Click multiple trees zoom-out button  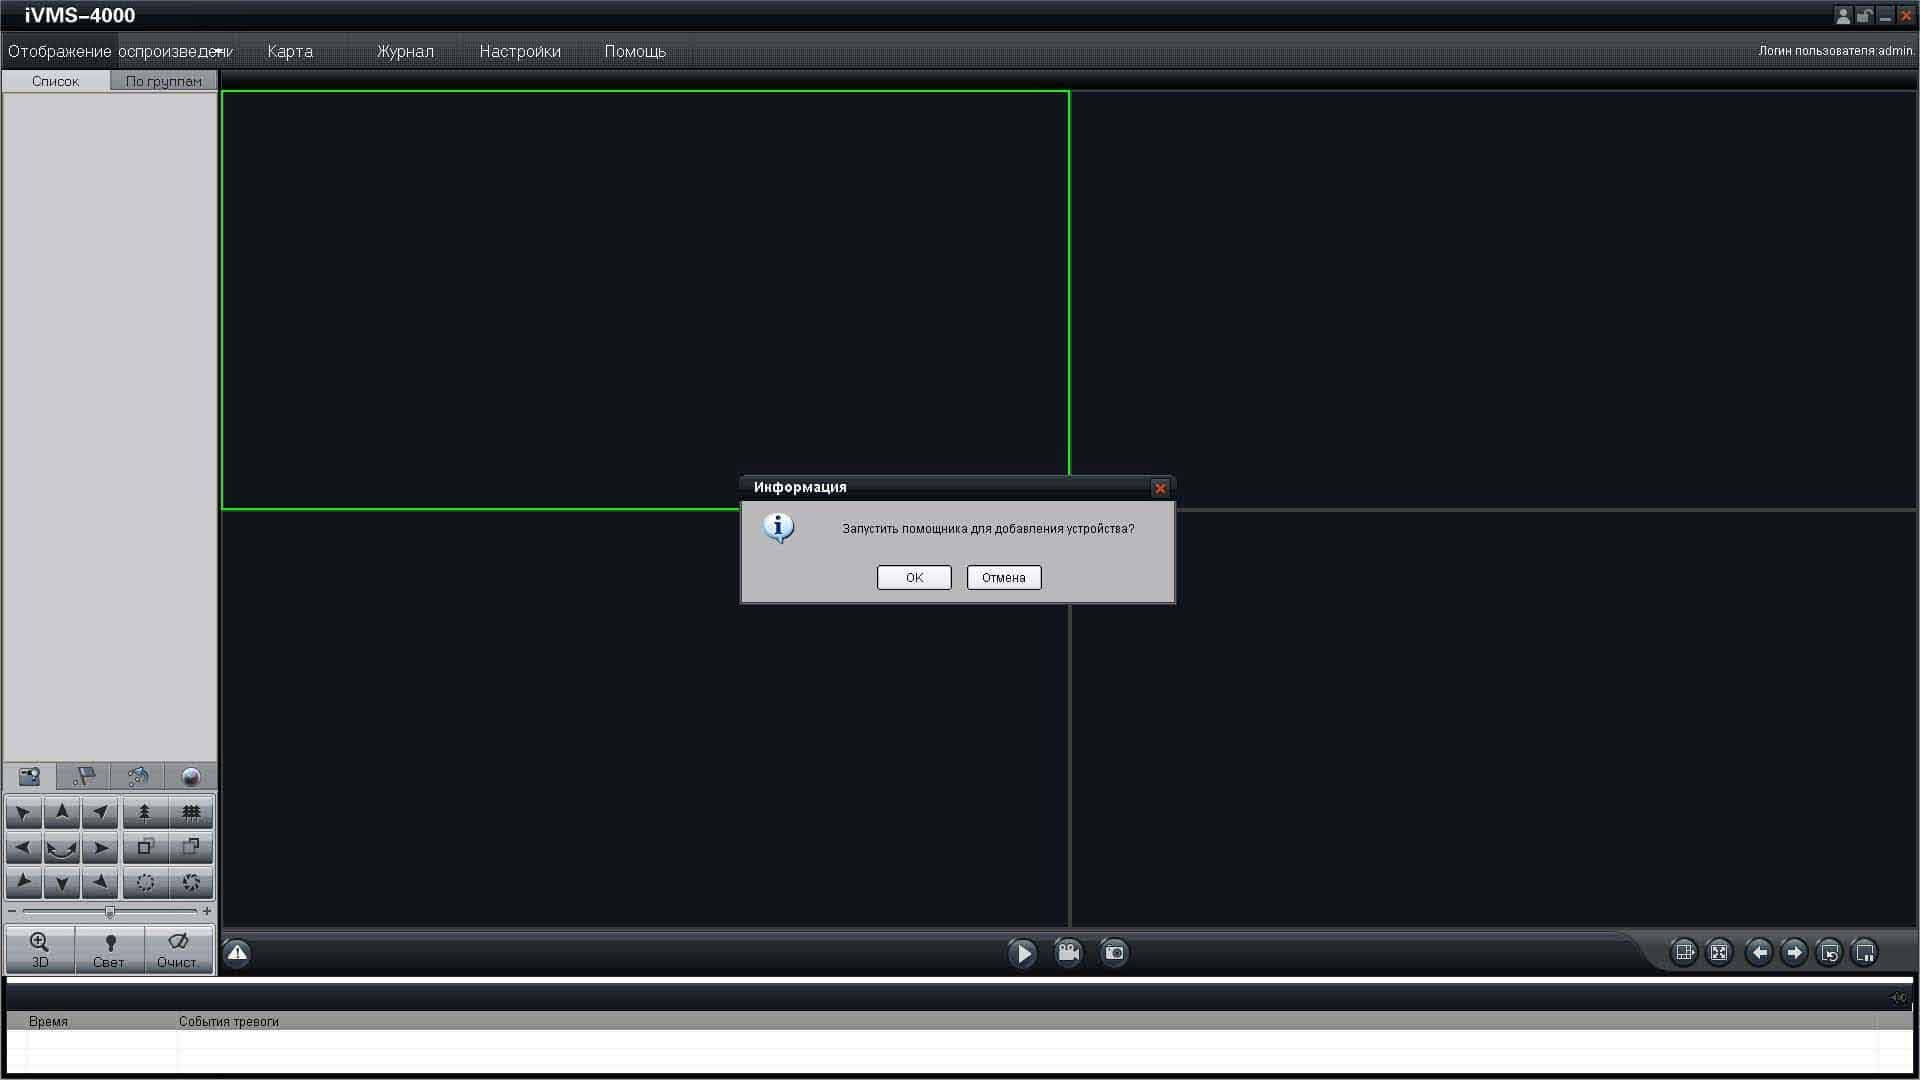point(191,813)
